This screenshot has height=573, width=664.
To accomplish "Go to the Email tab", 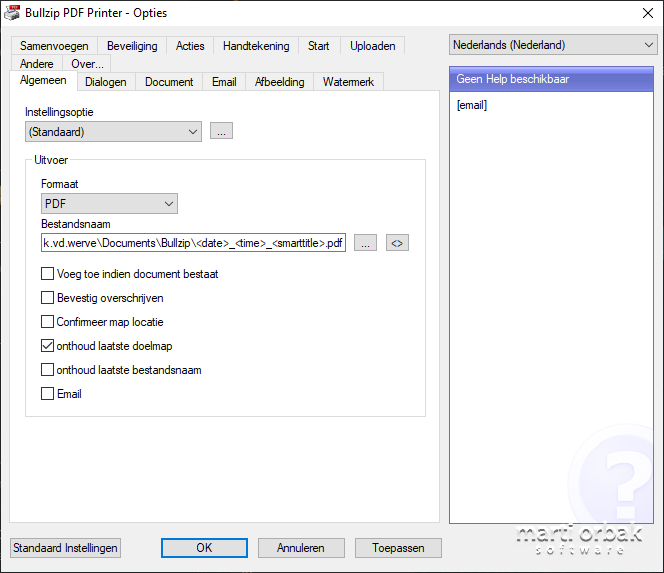I will (x=224, y=82).
